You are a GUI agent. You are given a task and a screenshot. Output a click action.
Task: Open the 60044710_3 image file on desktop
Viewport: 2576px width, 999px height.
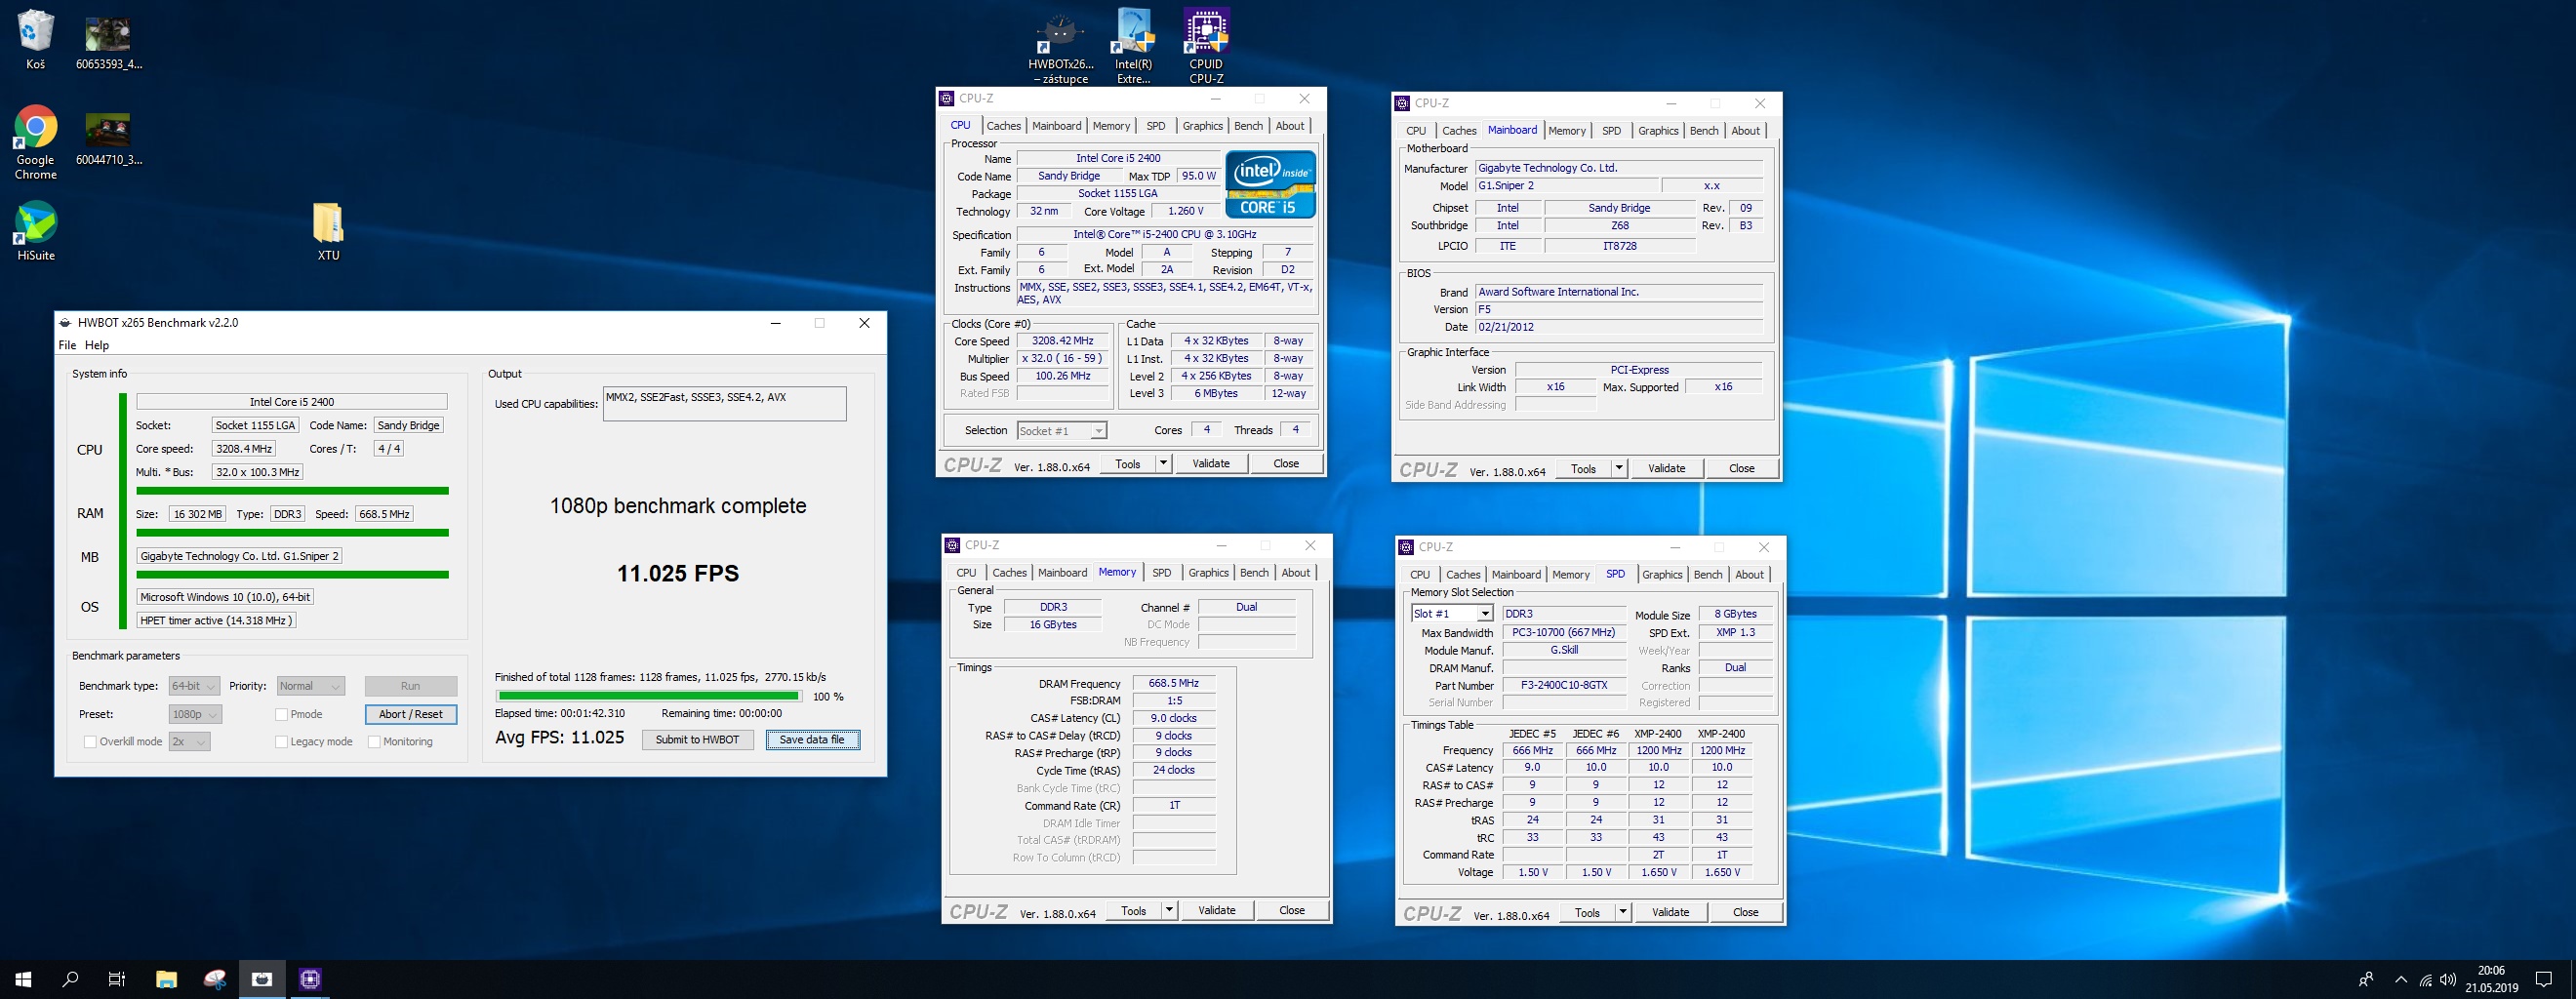pos(108,138)
